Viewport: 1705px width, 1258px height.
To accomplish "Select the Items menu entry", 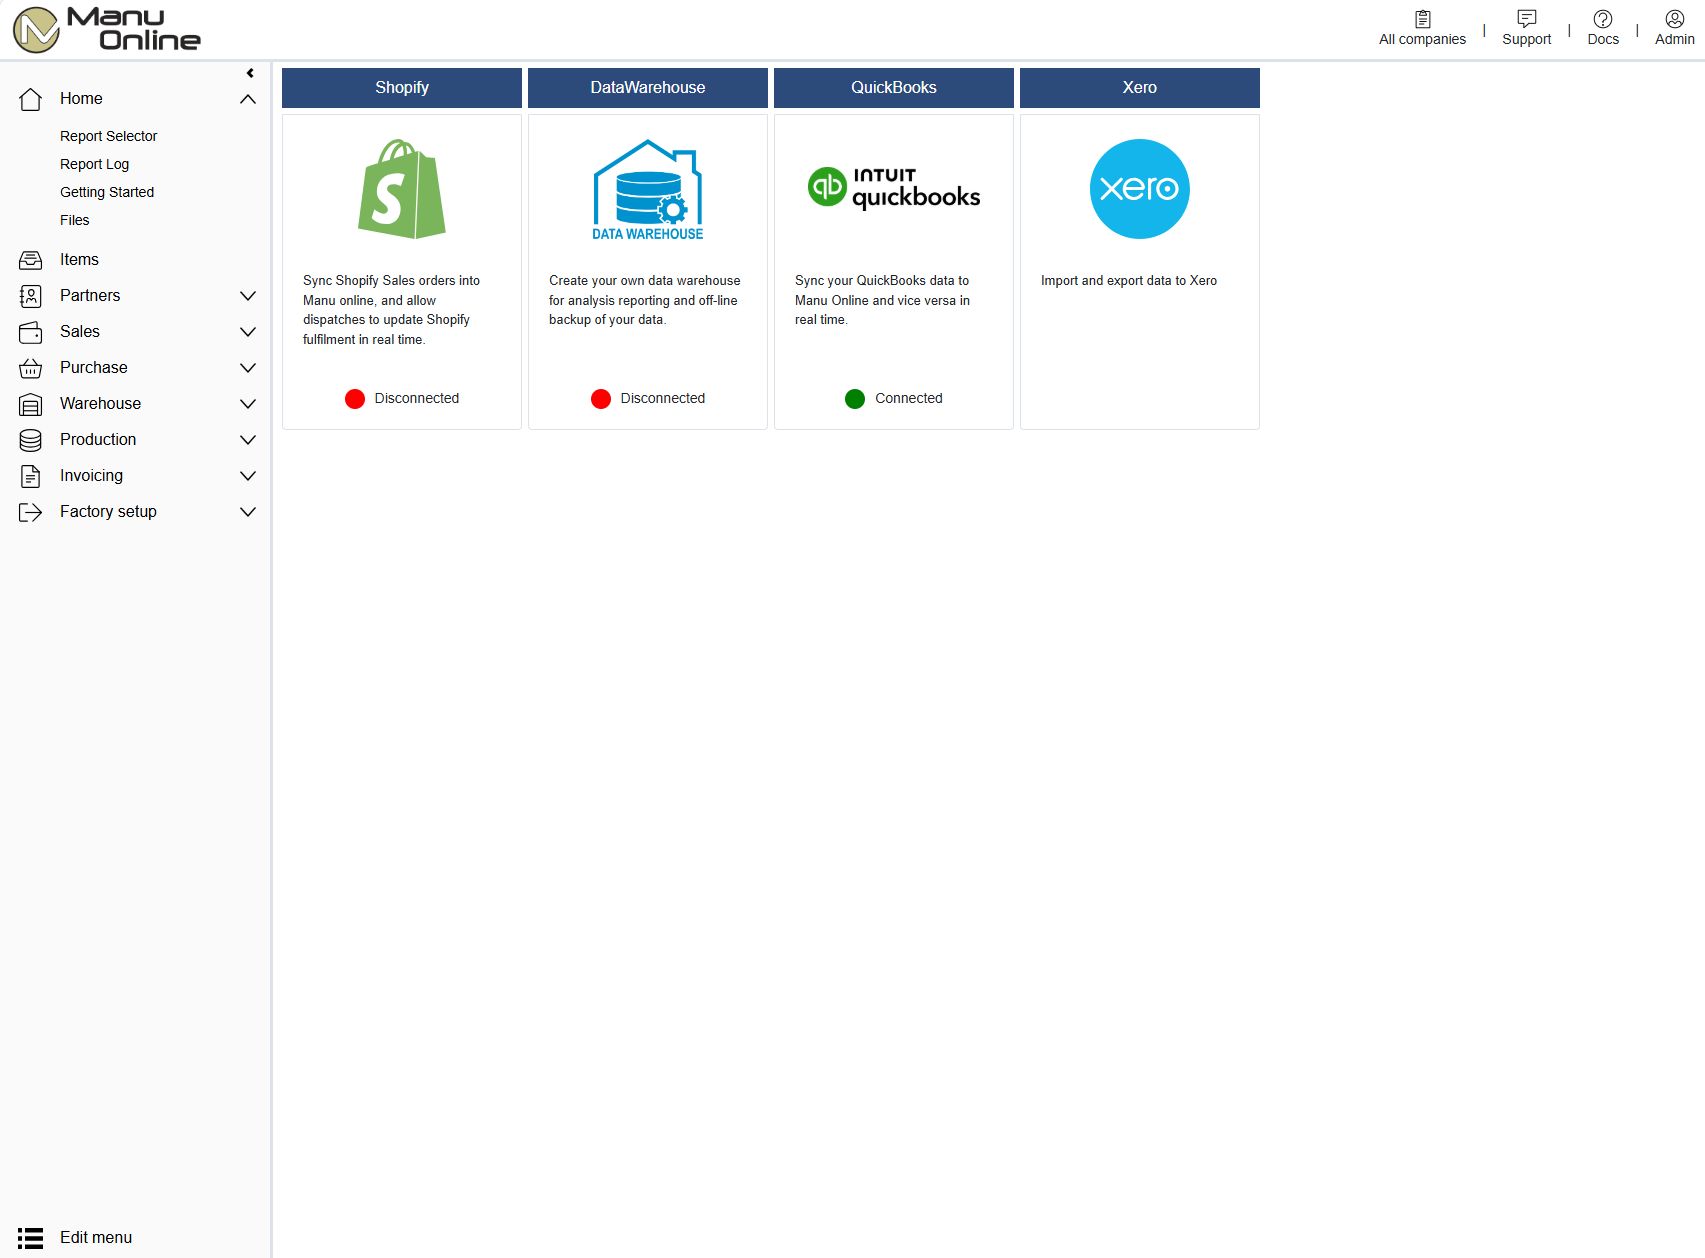I will (79, 260).
